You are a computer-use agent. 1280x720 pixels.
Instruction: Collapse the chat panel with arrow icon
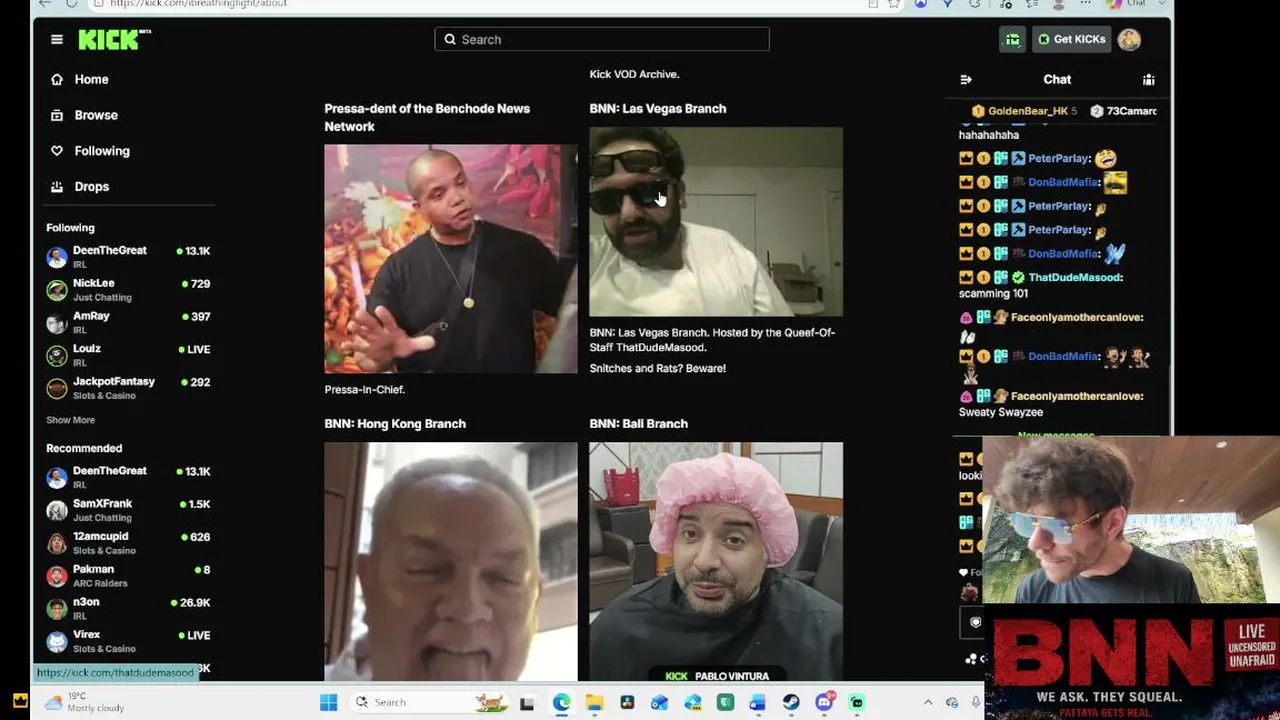click(966, 79)
